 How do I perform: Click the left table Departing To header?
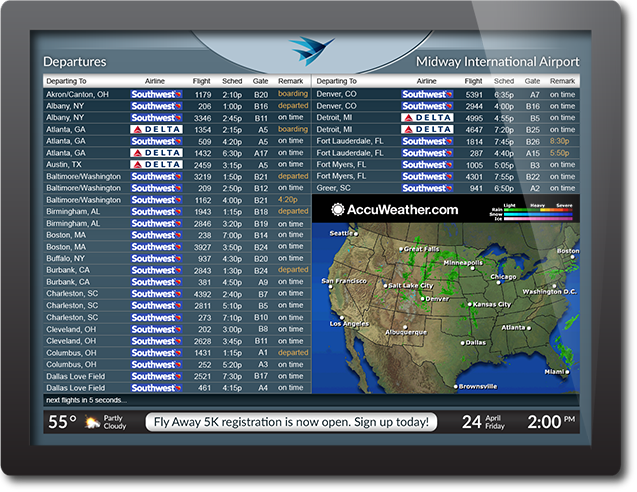[66, 81]
